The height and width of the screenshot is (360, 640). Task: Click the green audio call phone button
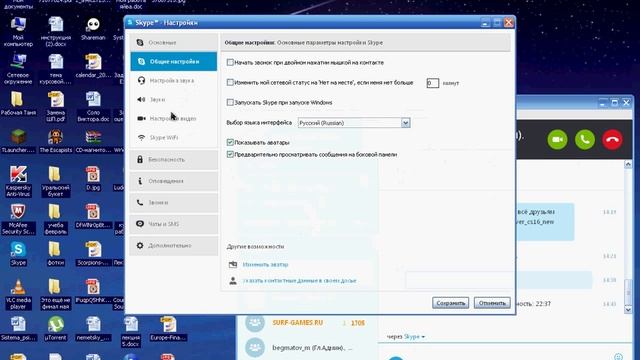(584, 140)
